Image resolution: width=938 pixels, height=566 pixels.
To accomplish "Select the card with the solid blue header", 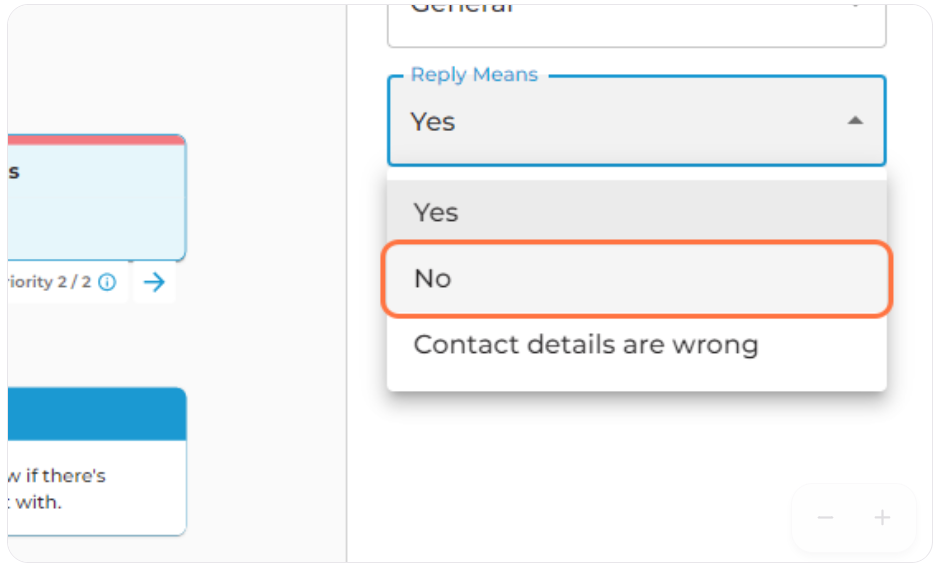I will click(x=96, y=461).
